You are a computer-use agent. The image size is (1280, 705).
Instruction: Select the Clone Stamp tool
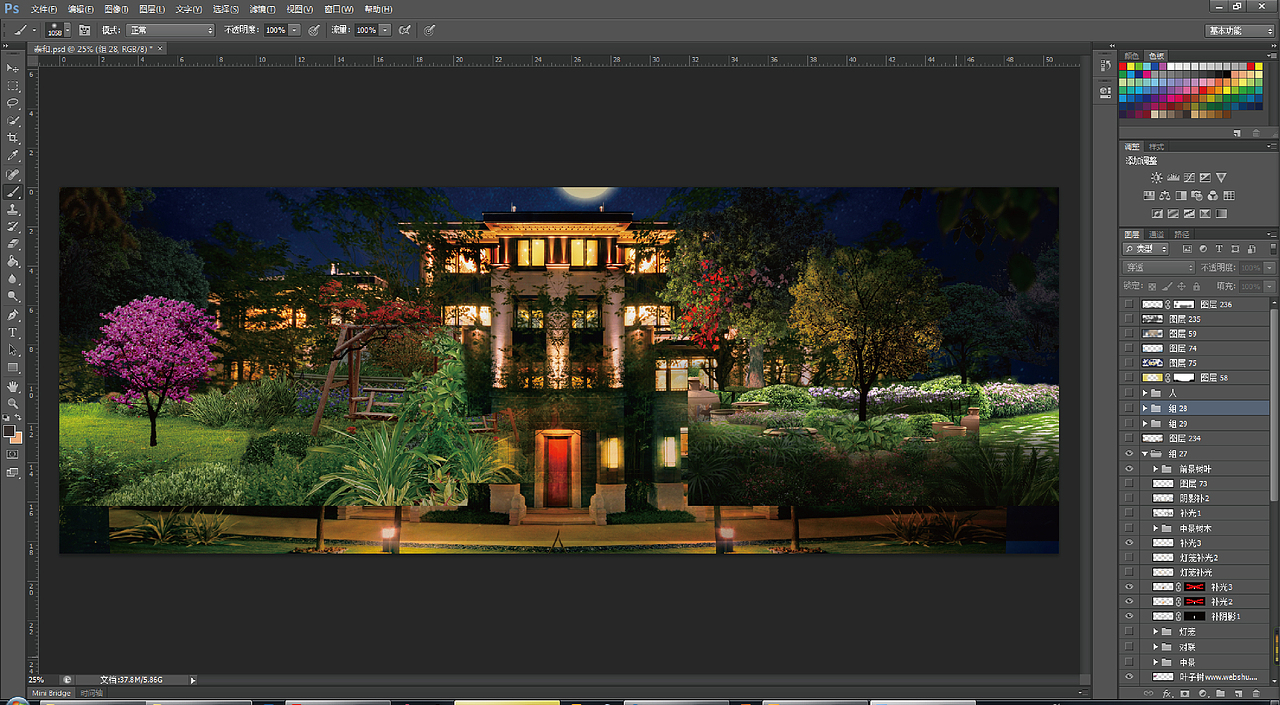[x=13, y=209]
